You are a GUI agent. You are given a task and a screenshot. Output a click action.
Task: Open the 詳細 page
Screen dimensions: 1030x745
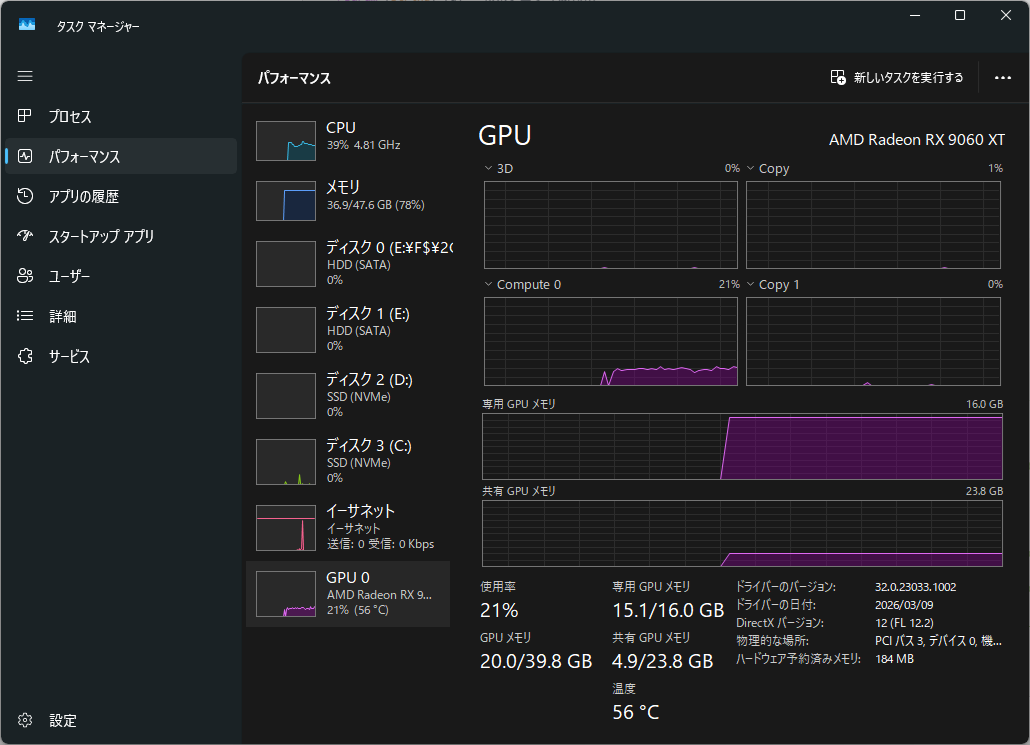[x=121, y=316]
